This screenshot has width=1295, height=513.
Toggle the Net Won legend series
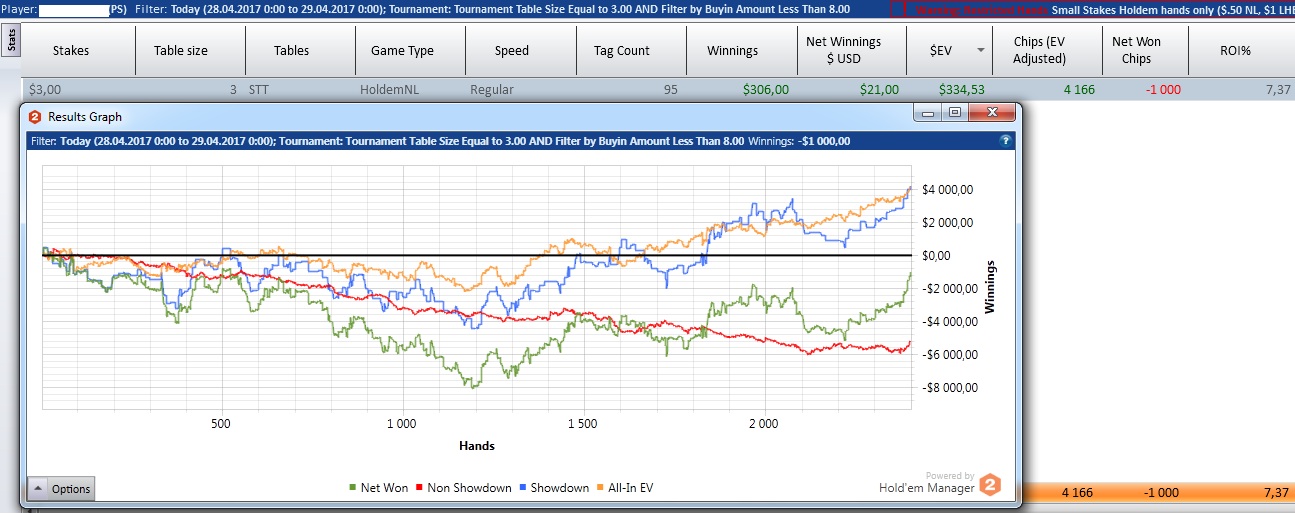(379, 488)
